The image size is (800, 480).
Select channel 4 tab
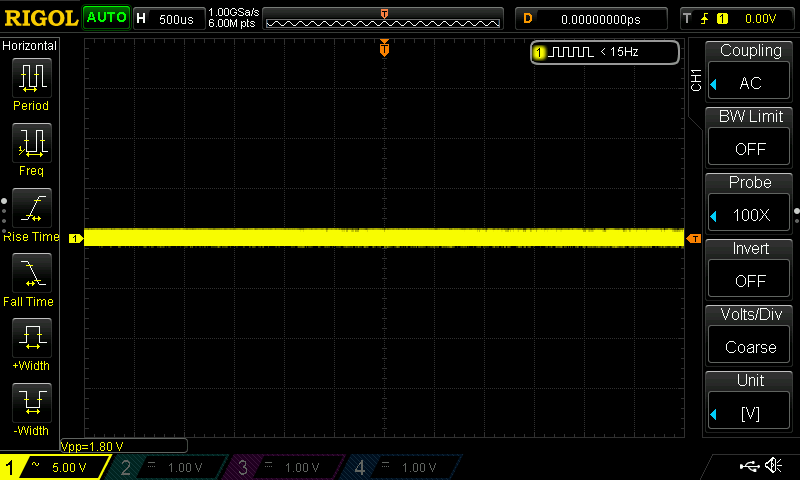pyautogui.click(x=403, y=467)
